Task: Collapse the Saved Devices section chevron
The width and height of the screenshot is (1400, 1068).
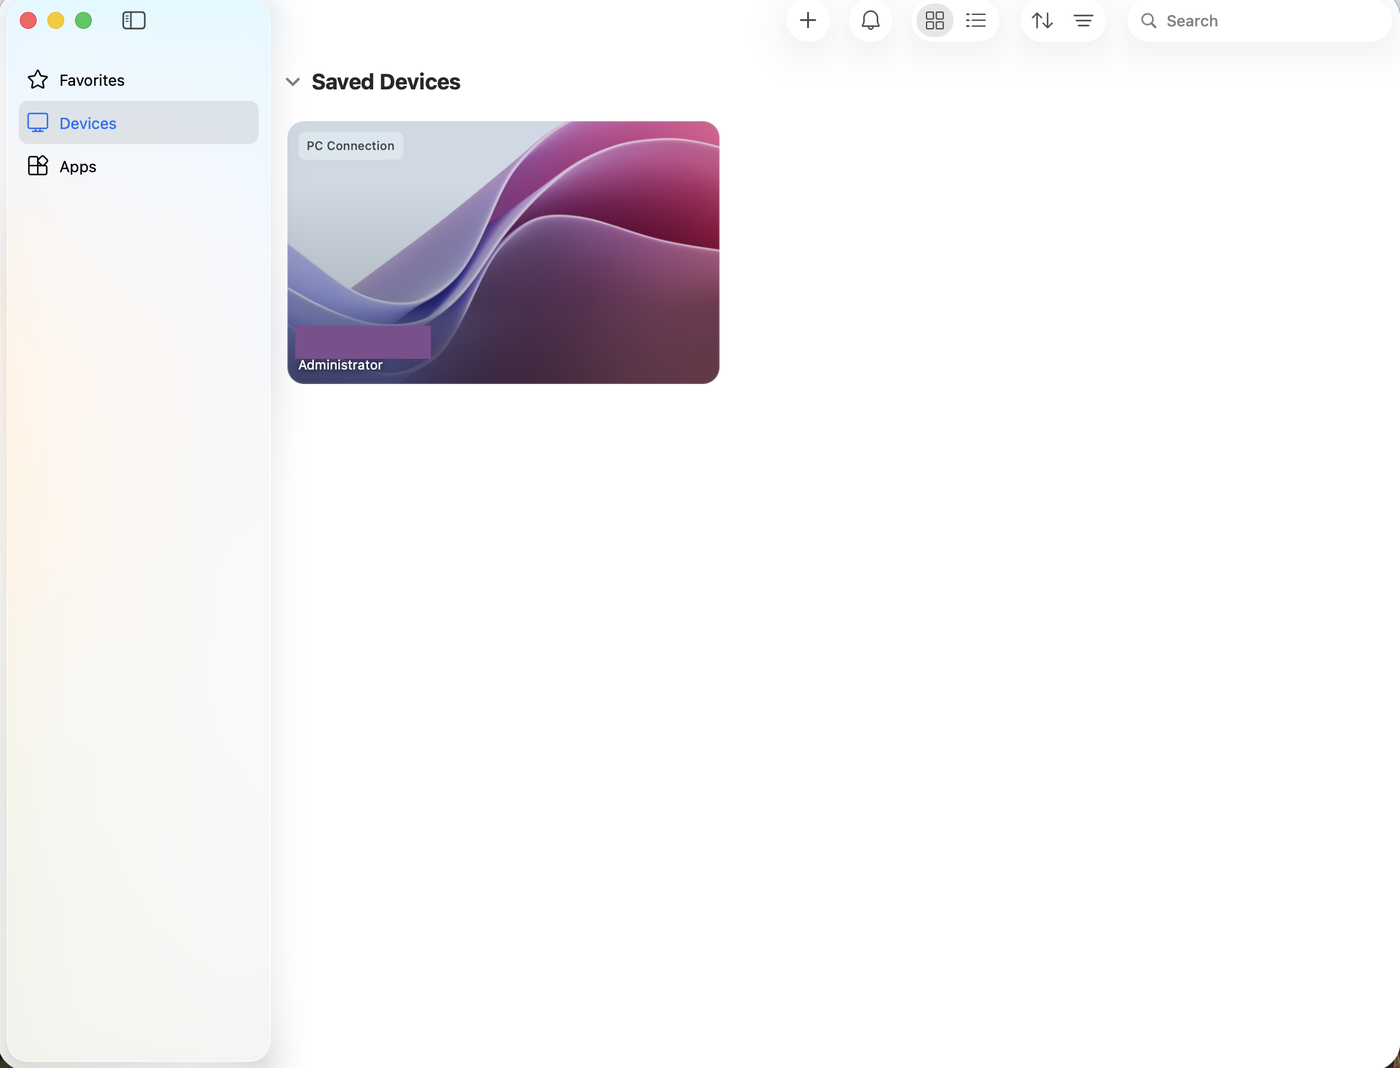Action: click(293, 82)
